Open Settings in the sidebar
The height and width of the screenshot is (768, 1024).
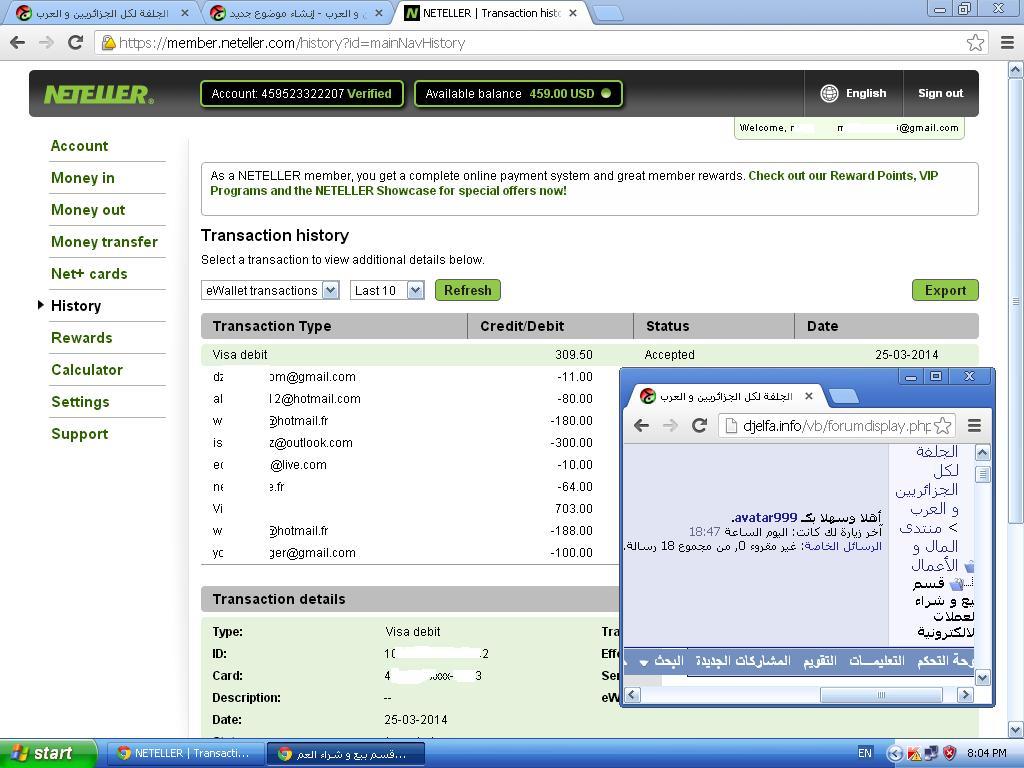[80, 402]
